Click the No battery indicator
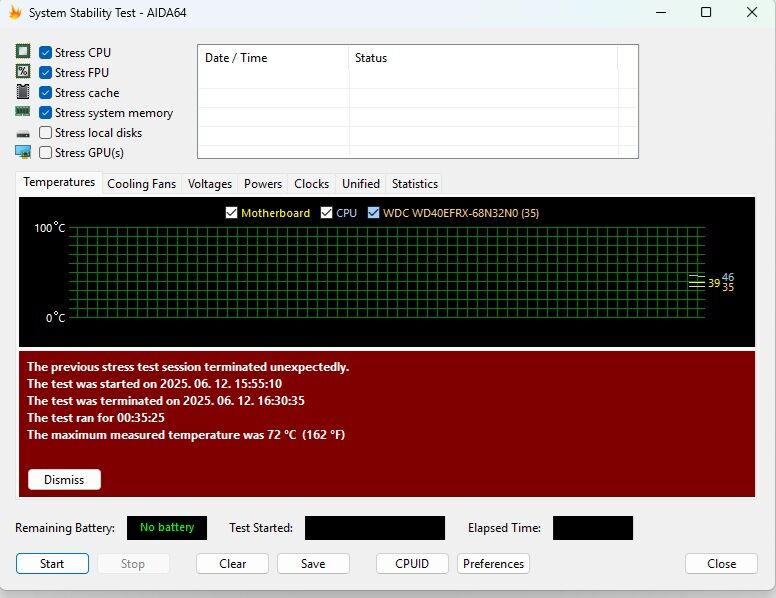This screenshot has width=776, height=598. [167, 528]
